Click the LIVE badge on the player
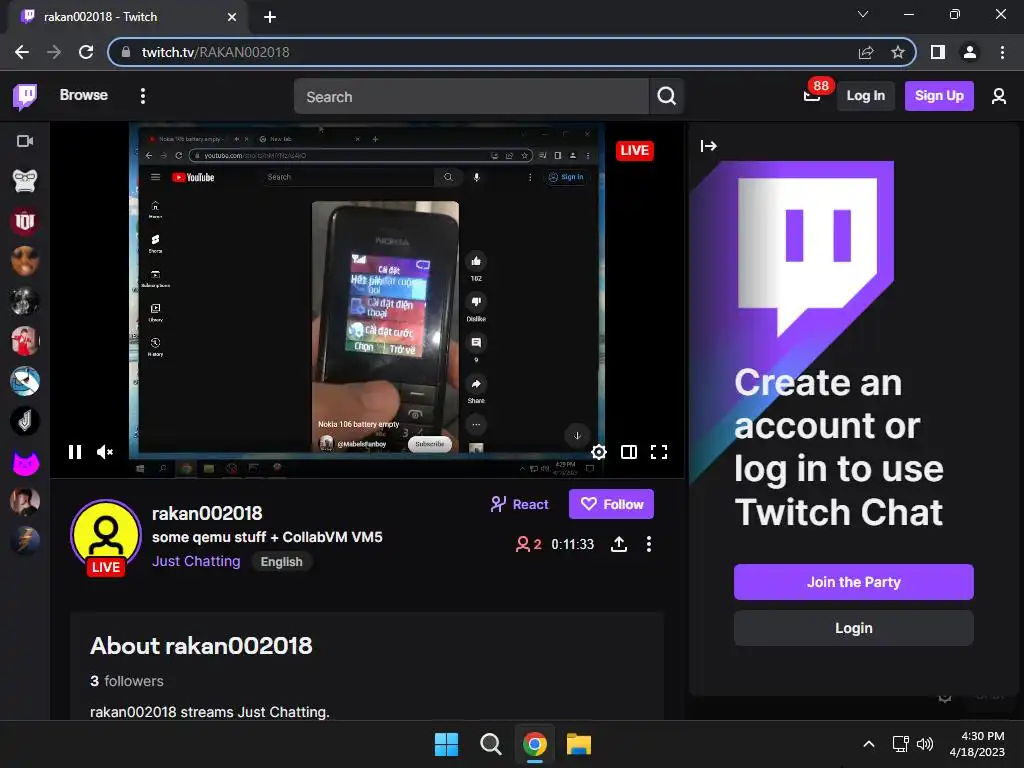The height and width of the screenshot is (768, 1024). (x=634, y=151)
